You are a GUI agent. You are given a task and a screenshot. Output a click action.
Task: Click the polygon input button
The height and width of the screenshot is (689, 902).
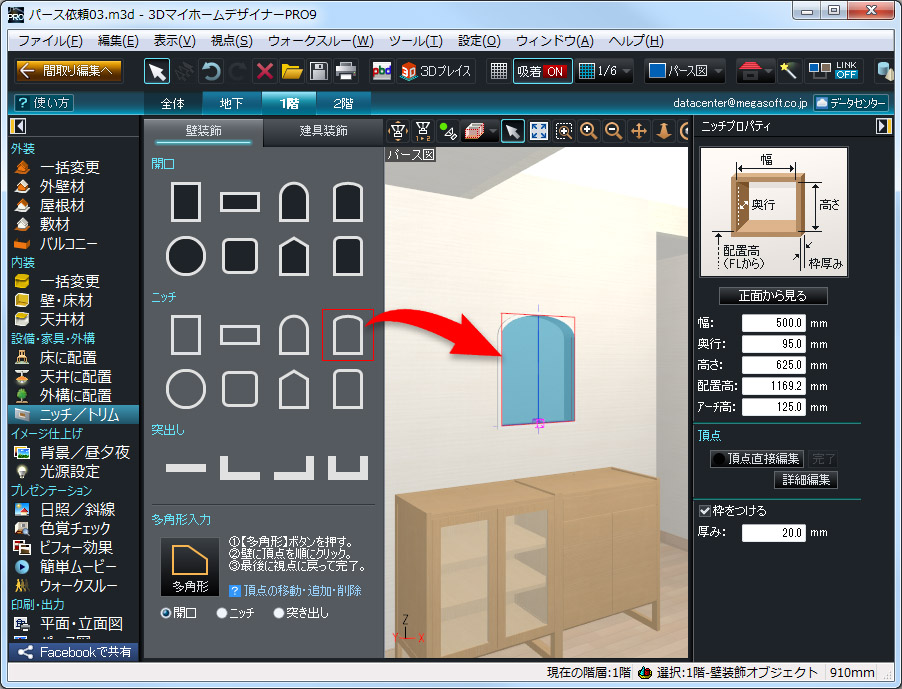[190, 566]
